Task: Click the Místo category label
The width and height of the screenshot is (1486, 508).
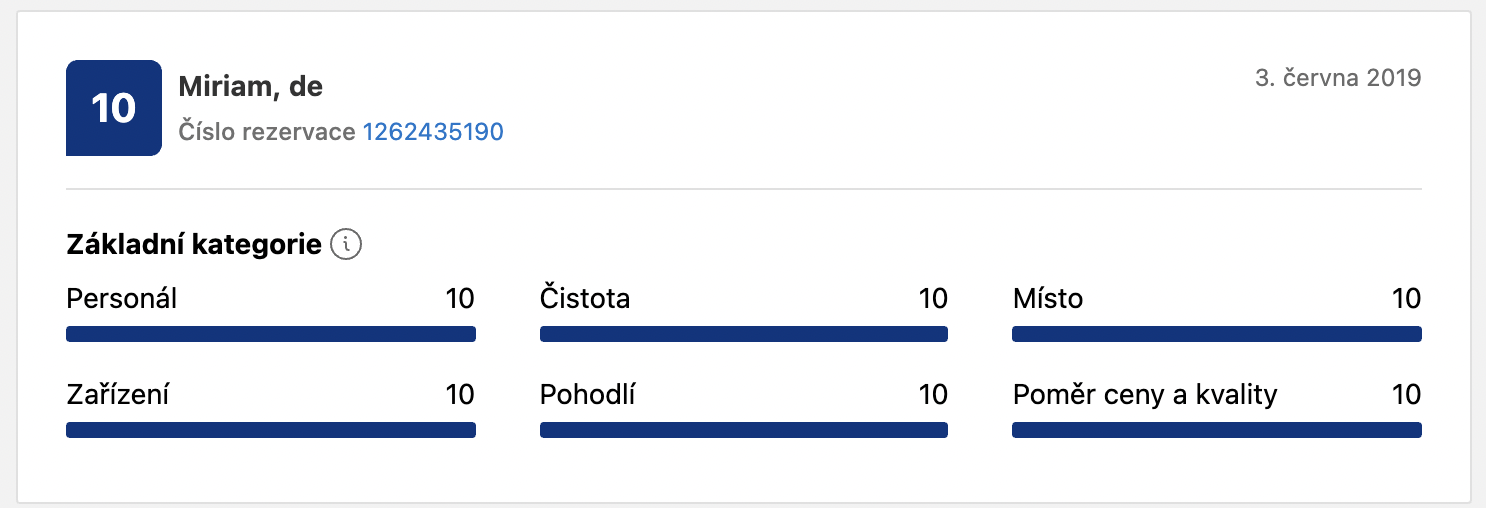Action: (1048, 298)
